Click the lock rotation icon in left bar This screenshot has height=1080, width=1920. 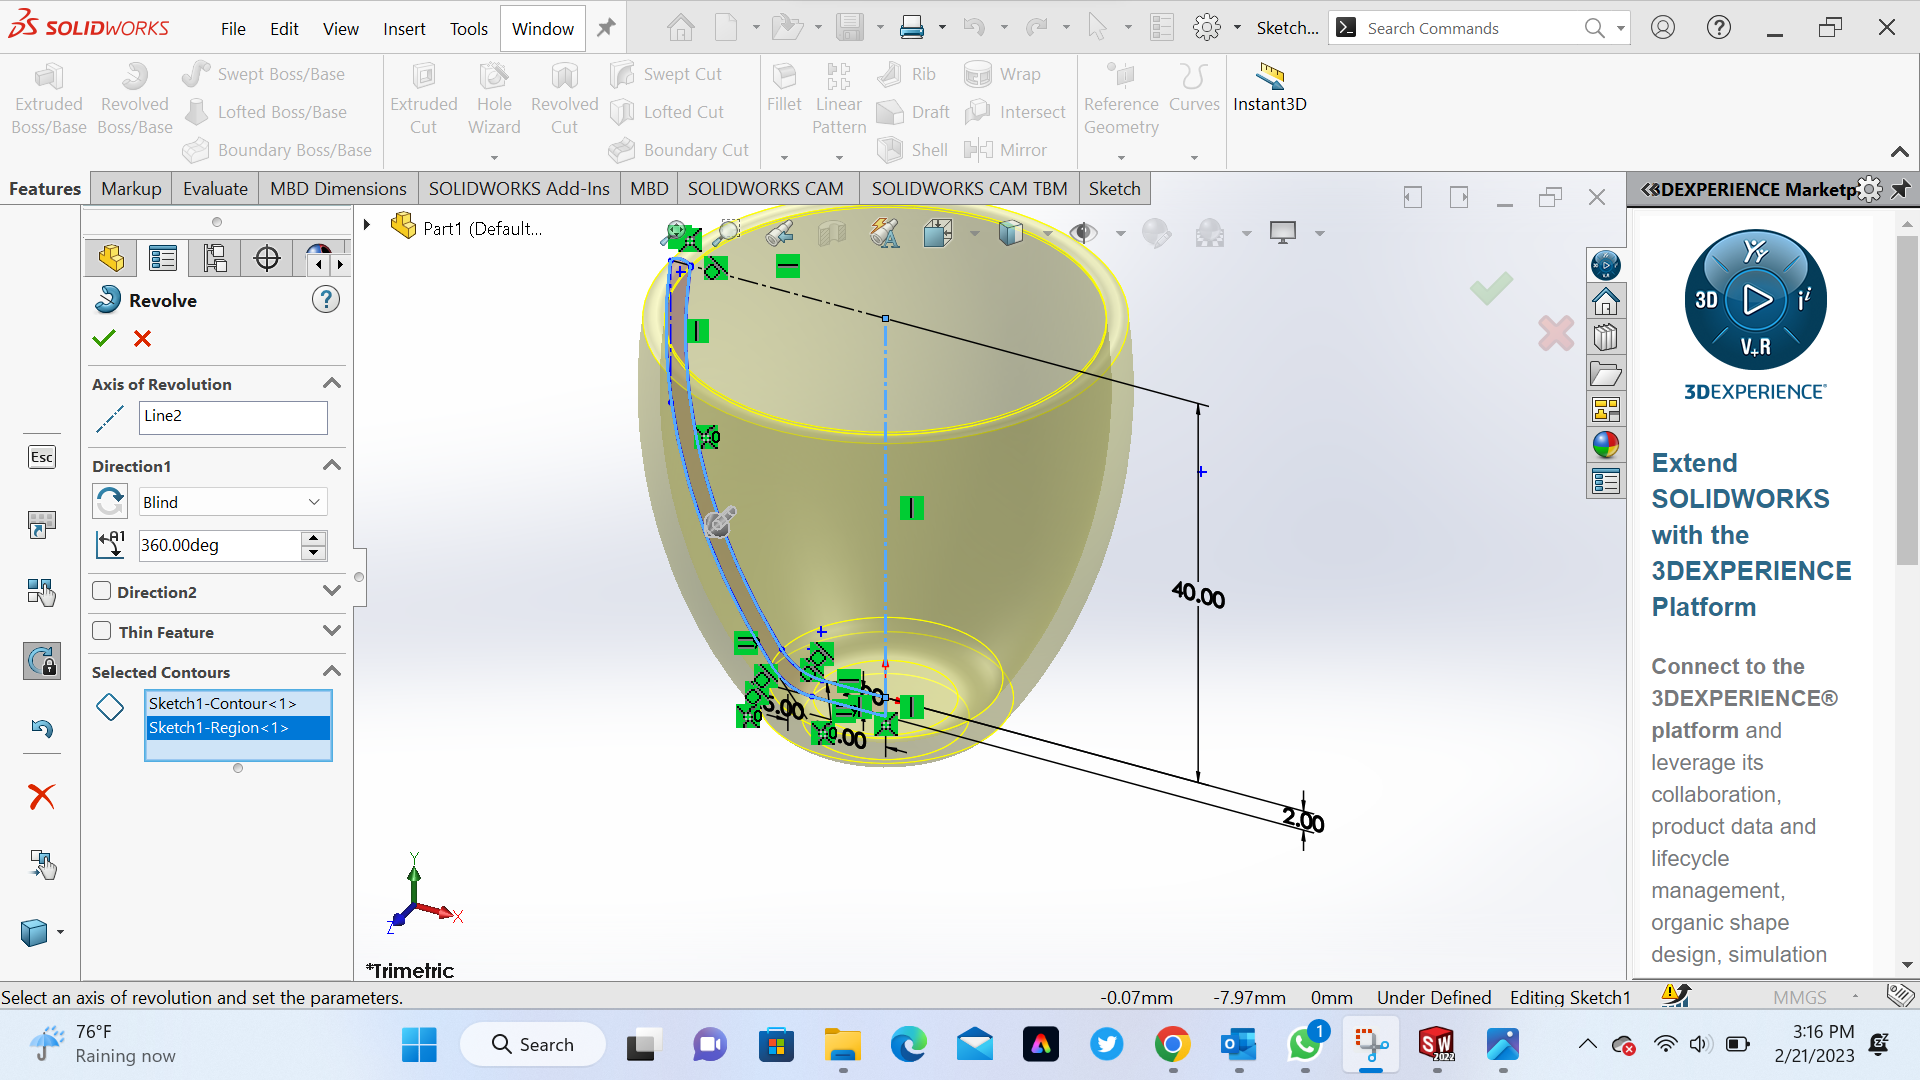[41, 661]
